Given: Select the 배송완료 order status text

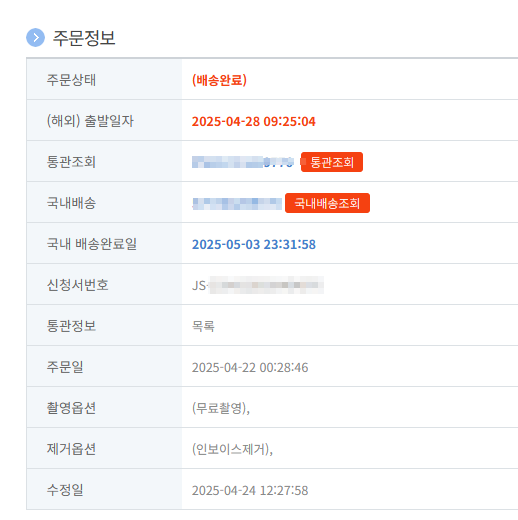Looking at the screenshot, I should (x=219, y=80).
